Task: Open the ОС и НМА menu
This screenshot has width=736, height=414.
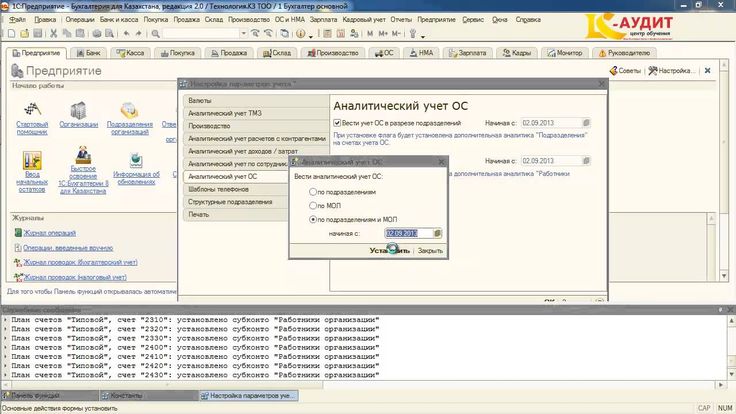Action: [290, 20]
